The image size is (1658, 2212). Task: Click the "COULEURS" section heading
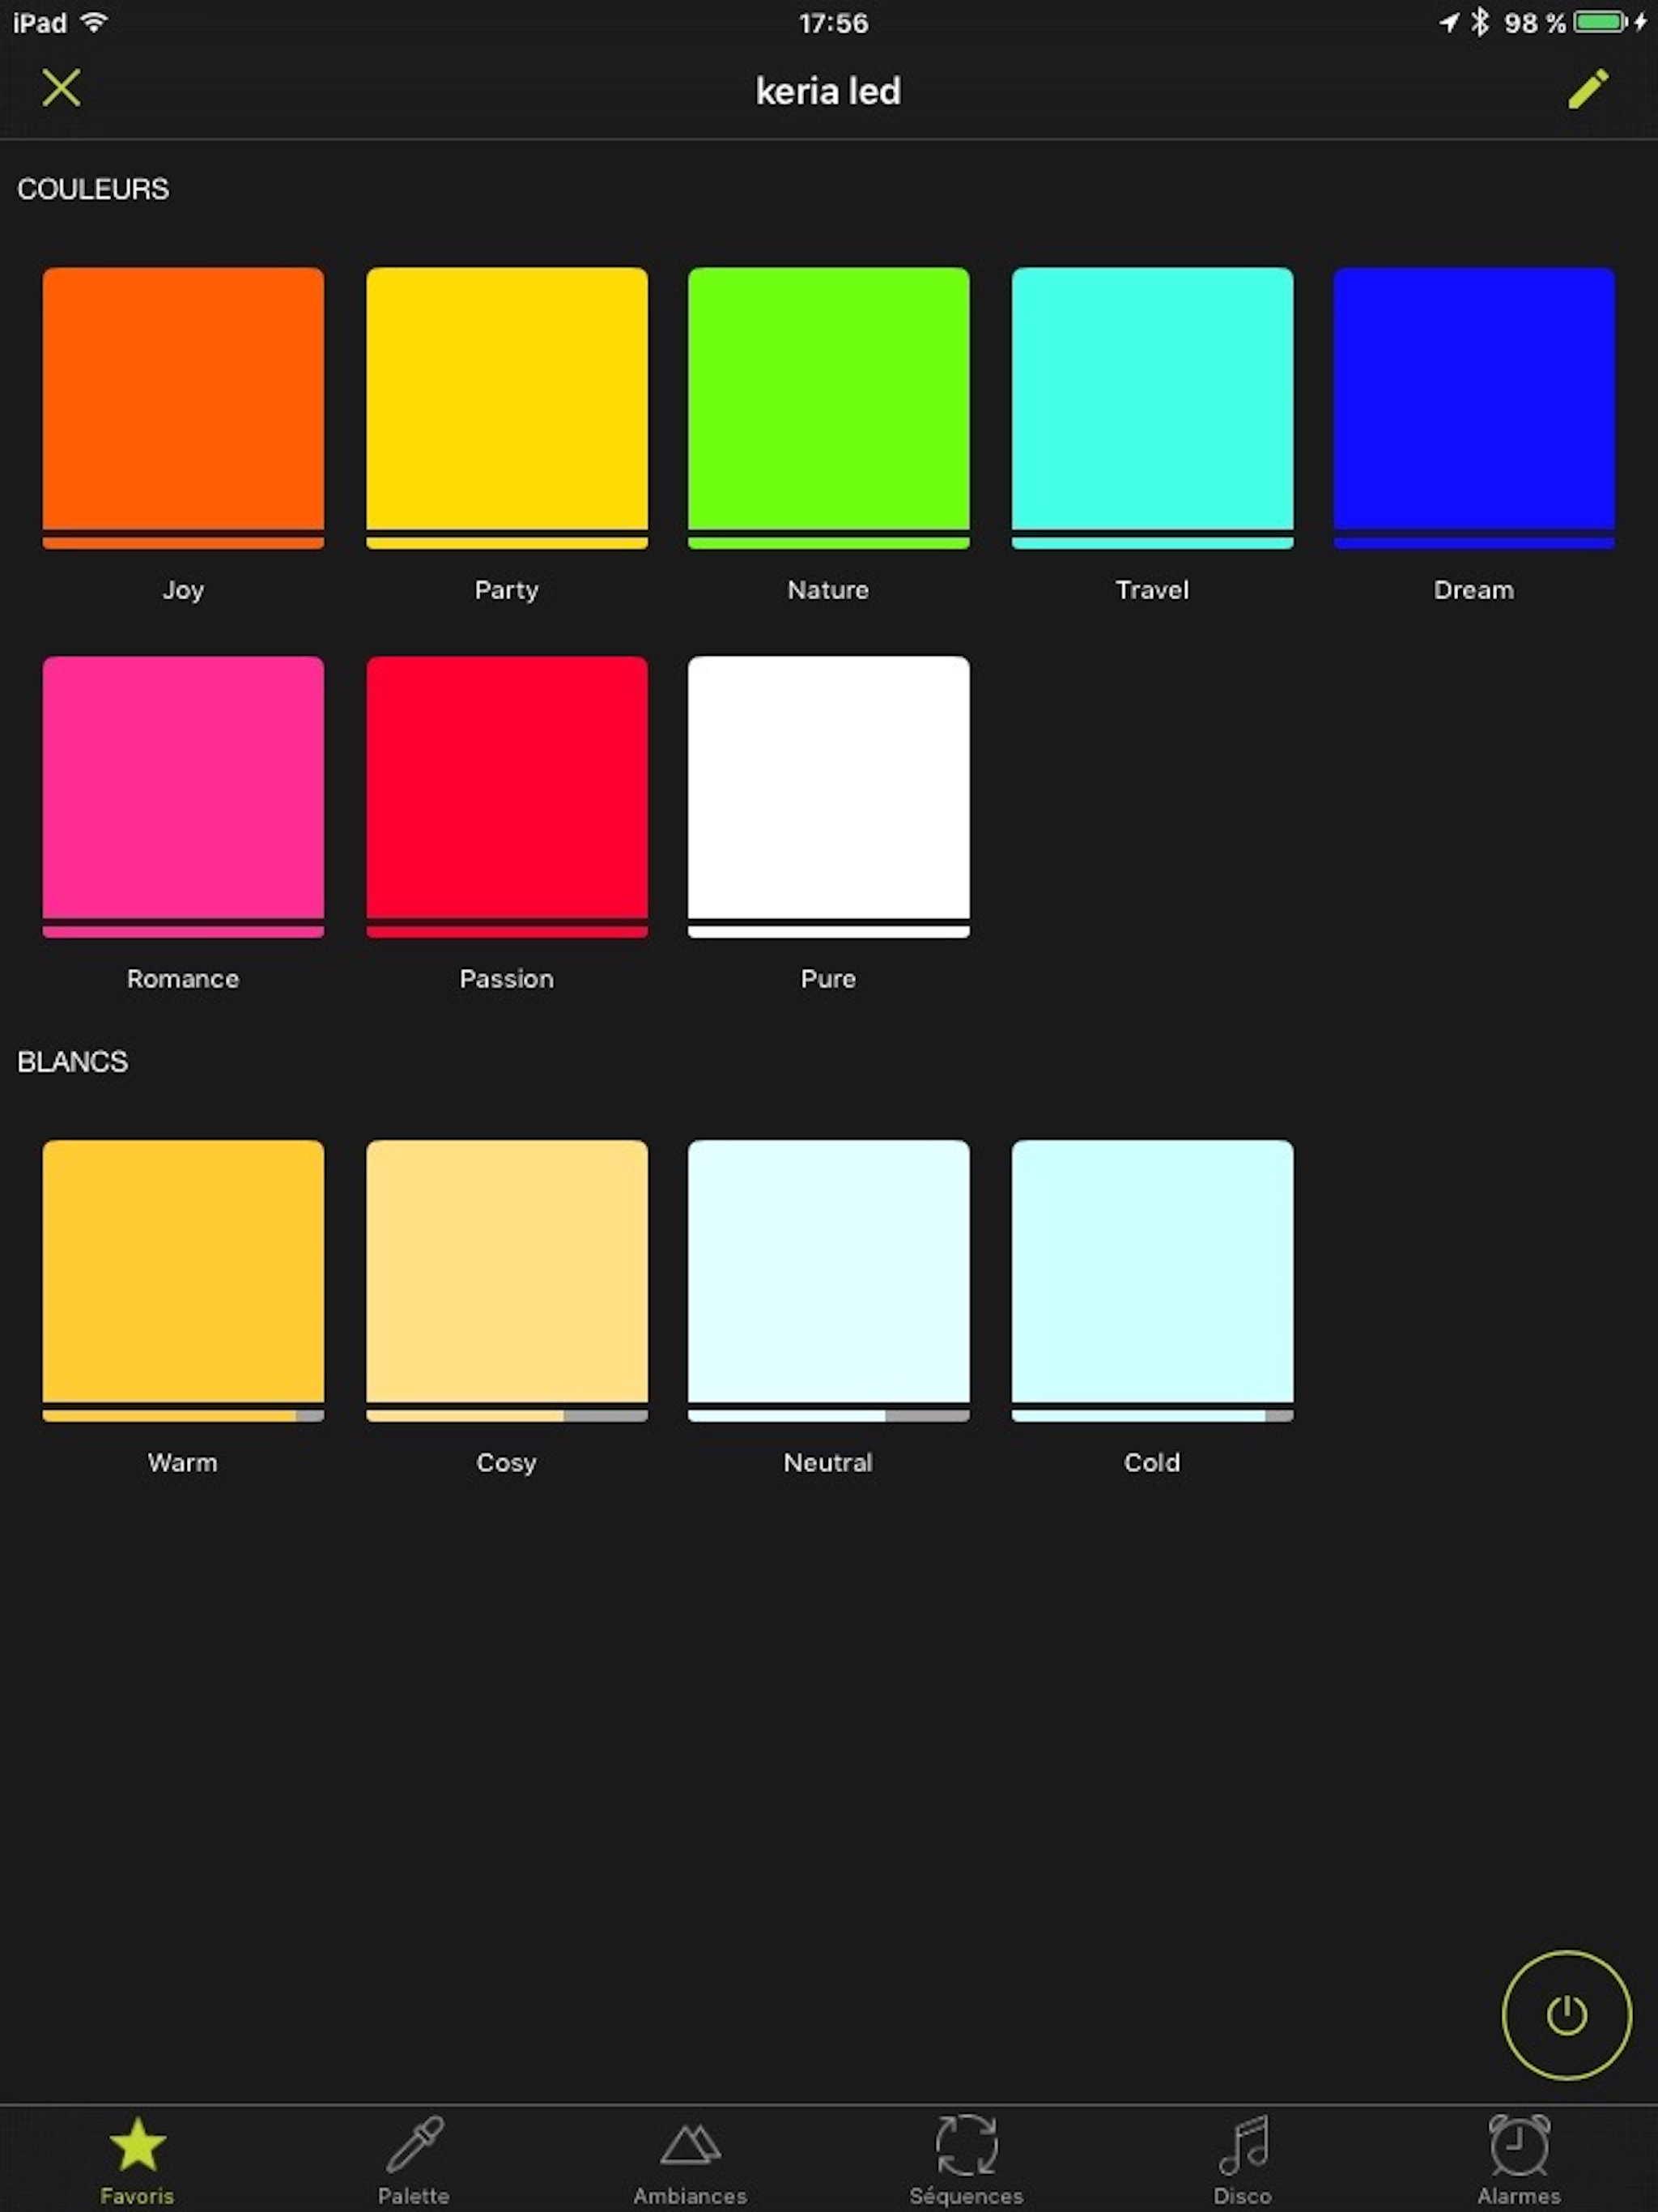tap(93, 189)
